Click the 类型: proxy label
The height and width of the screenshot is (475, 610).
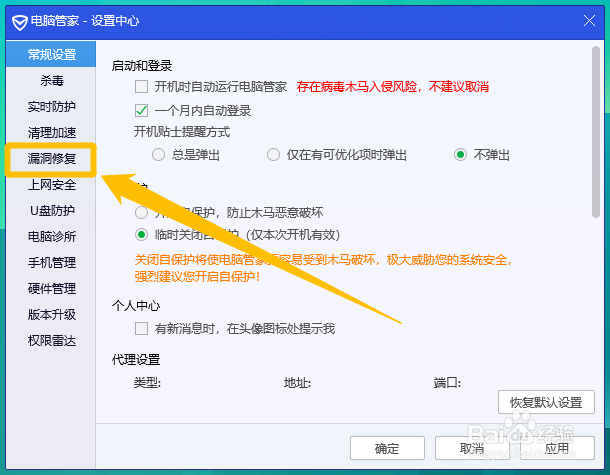(x=147, y=383)
